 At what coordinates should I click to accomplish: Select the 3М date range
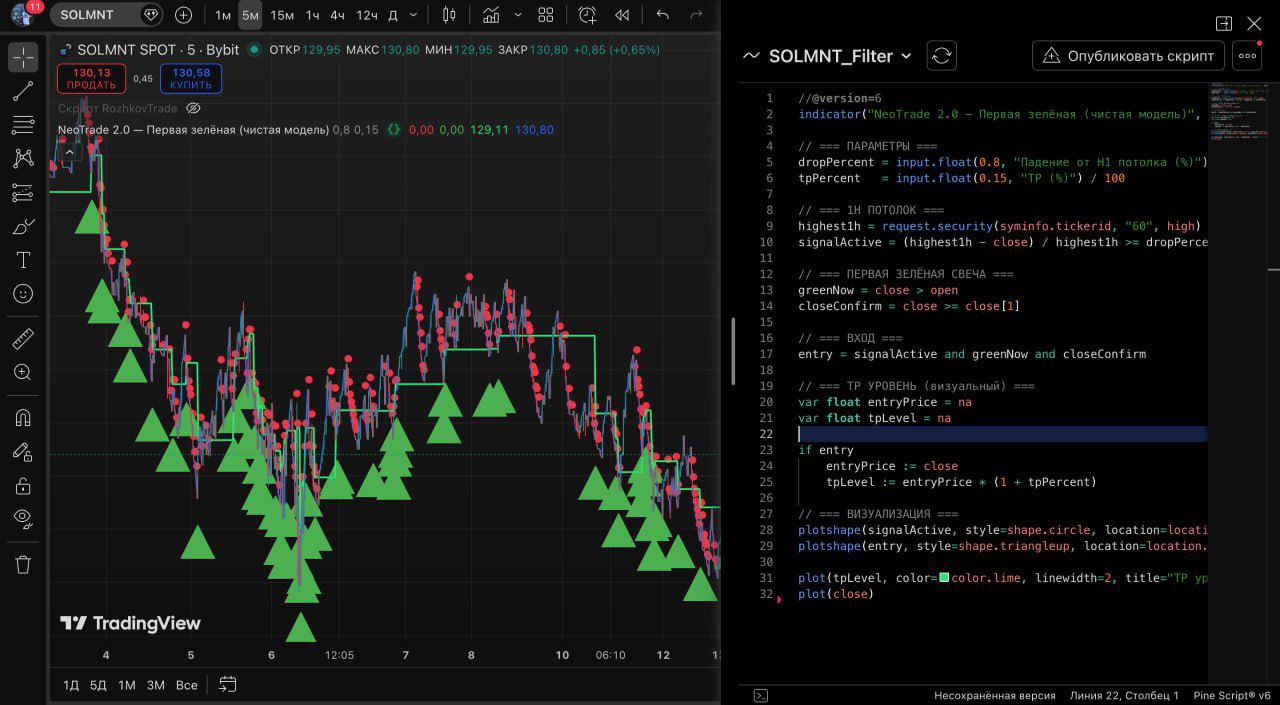pos(155,685)
